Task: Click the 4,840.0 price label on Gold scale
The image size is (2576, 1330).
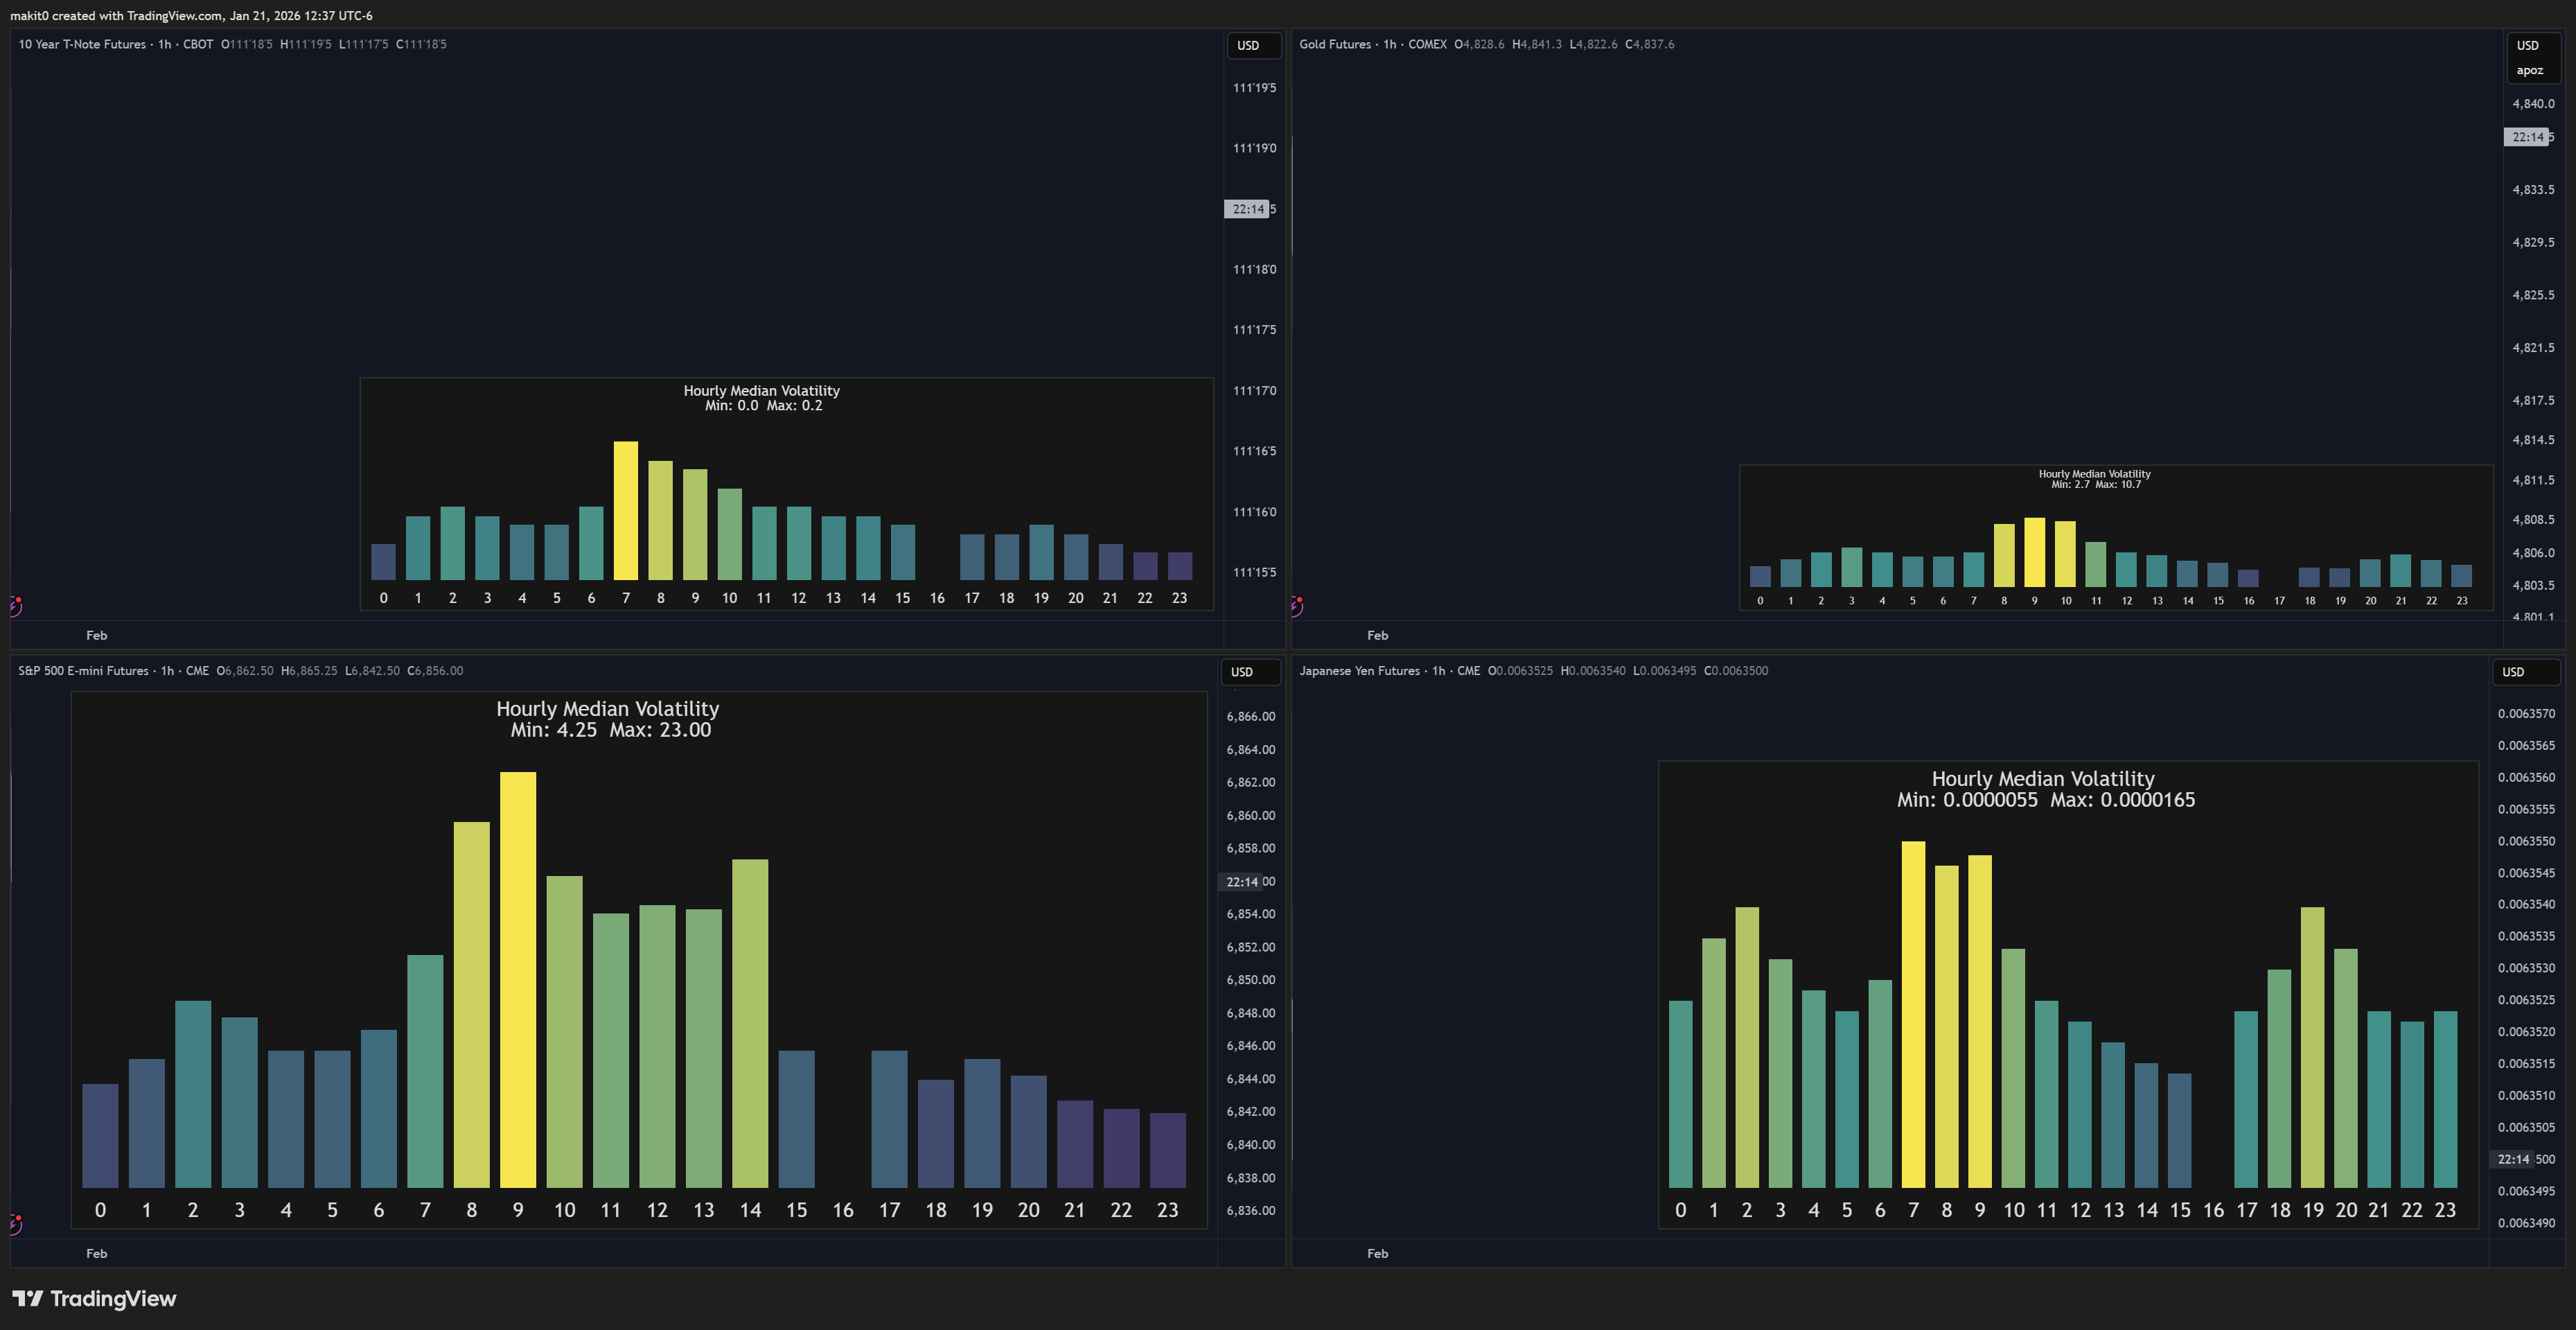Action: pyautogui.click(x=2533, y=103)
